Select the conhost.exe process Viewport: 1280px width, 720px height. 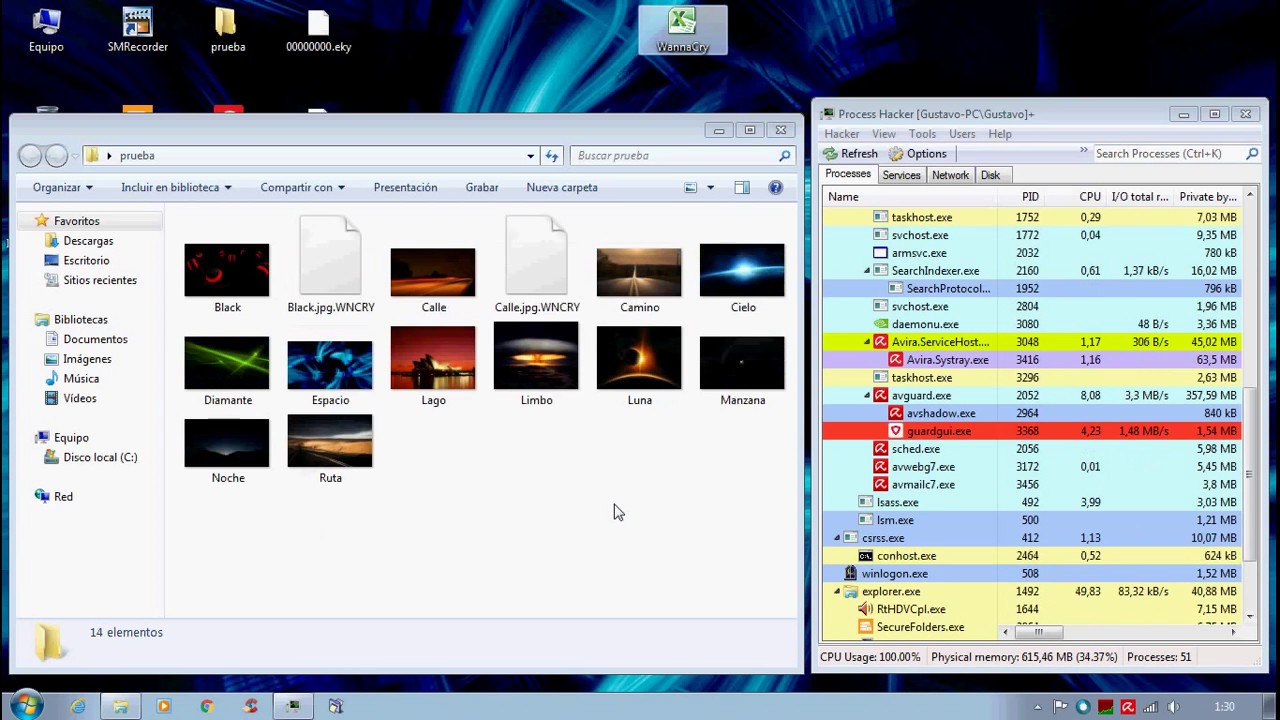coord(1032,556)
